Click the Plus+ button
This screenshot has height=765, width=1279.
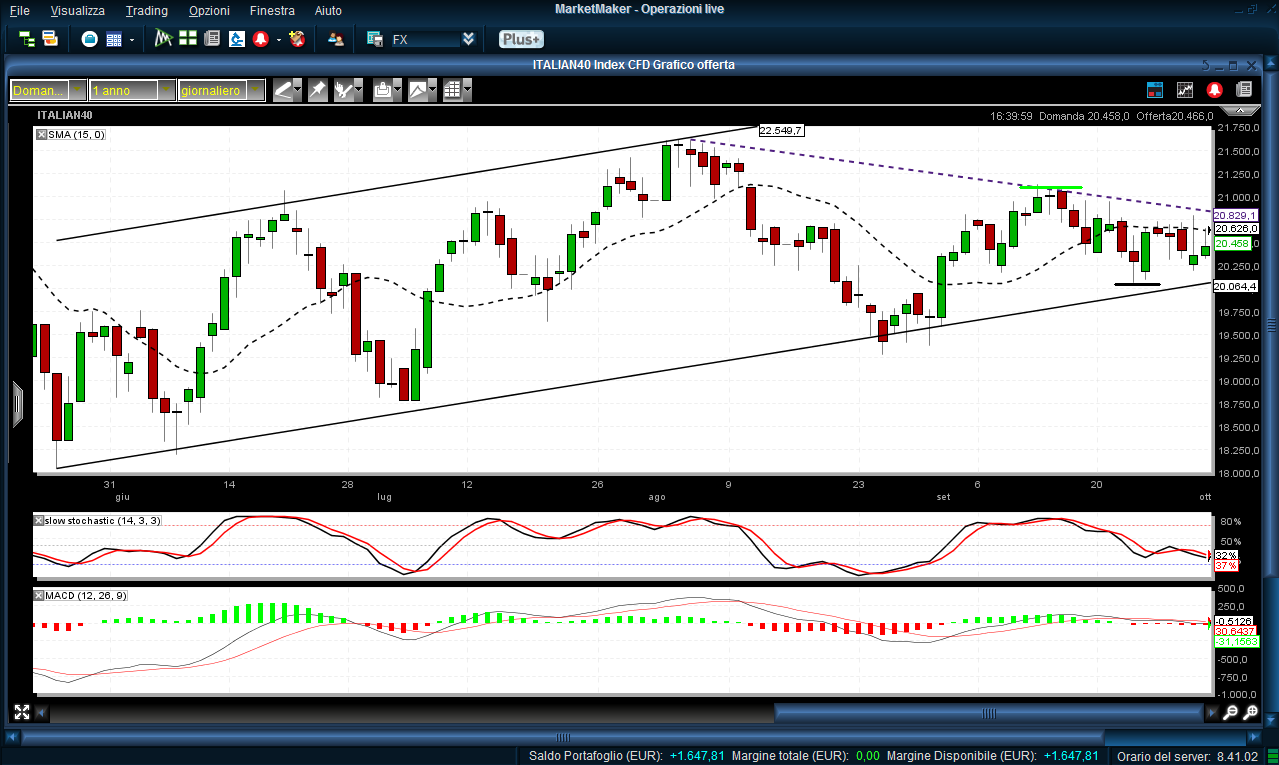(x=521, y=39)
